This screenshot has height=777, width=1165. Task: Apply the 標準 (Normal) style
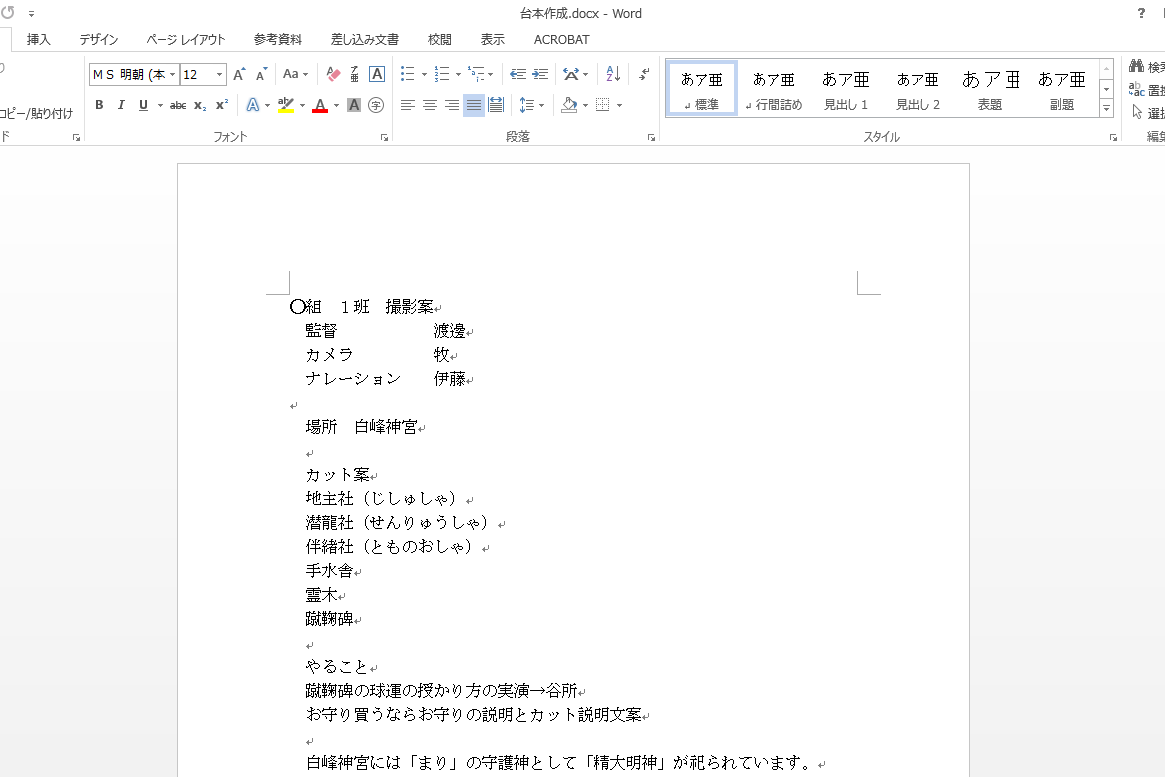click(x=702, y=88)
